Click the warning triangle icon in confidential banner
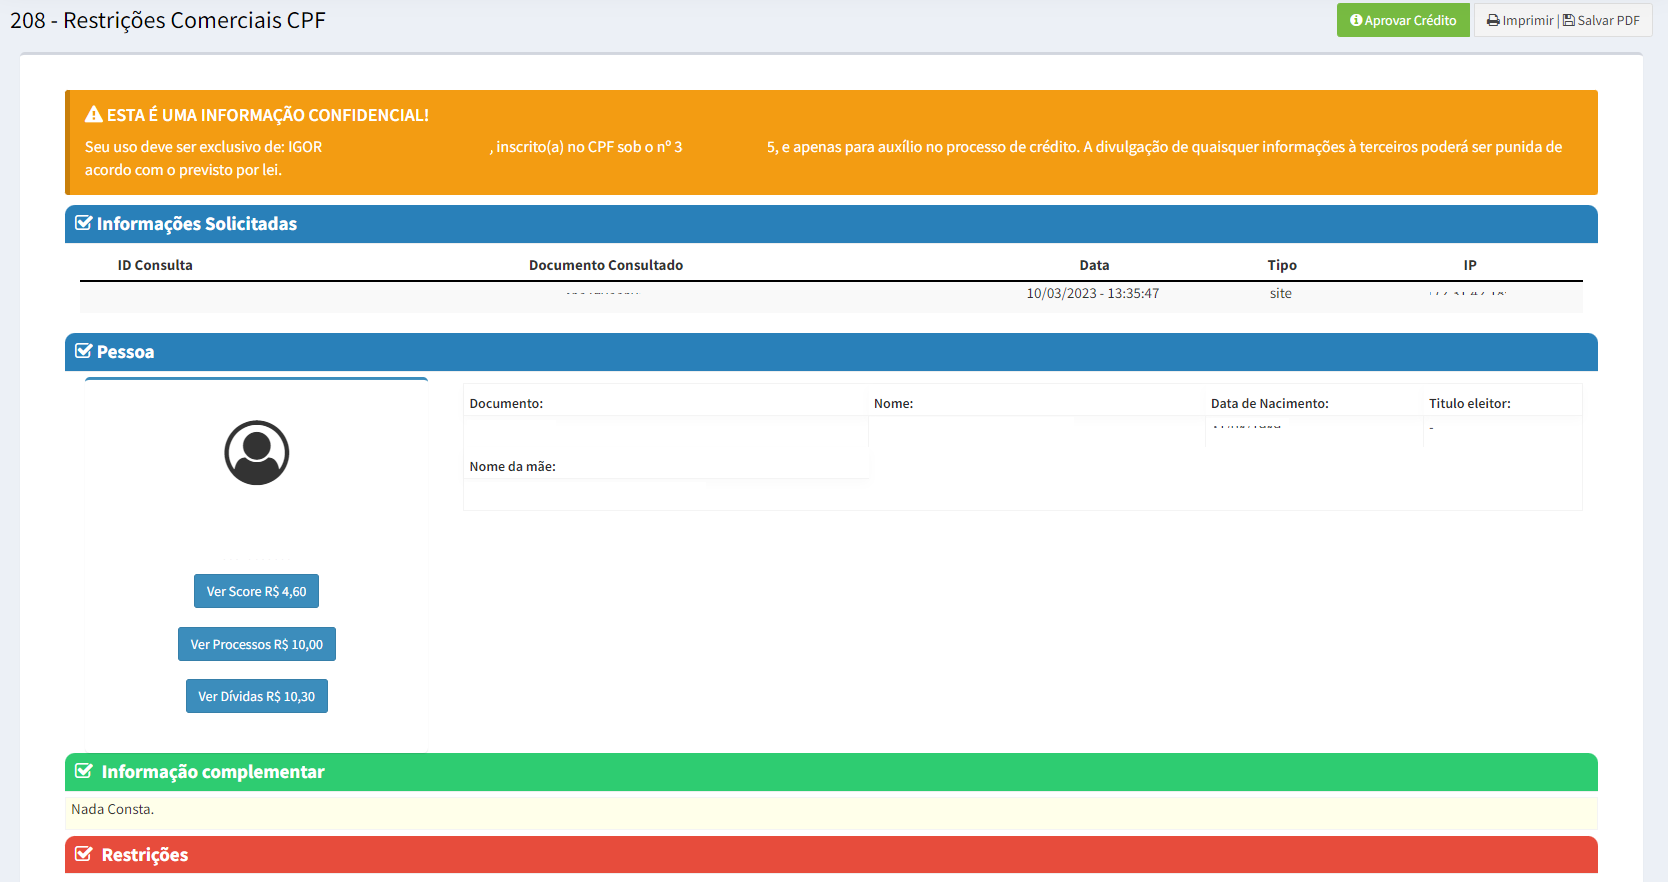The width and height of the screenshot is (1668, 882). (x=94, y=115)
